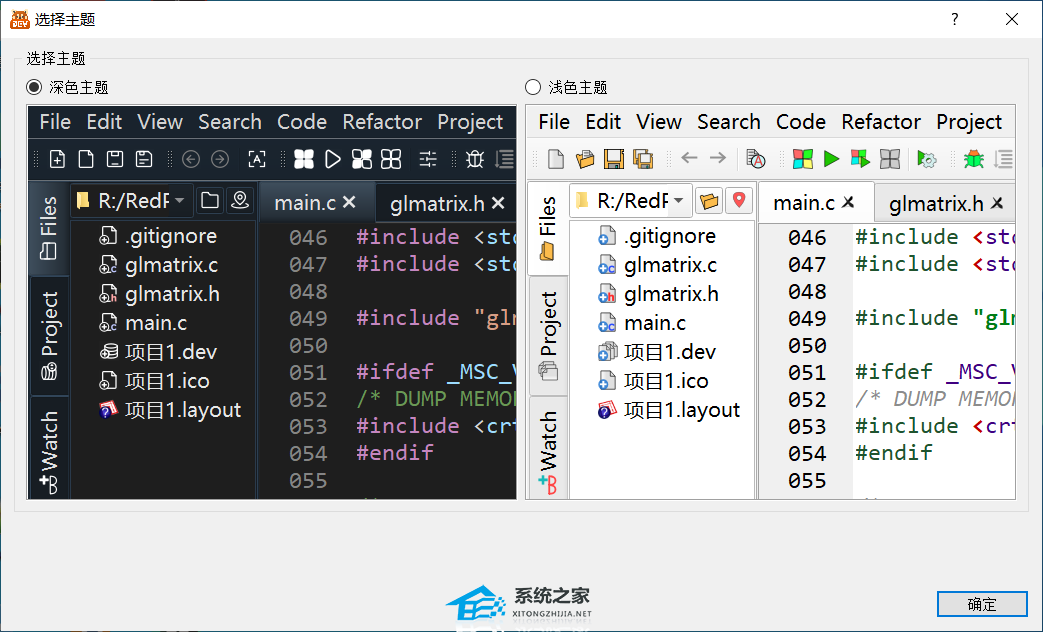Click blank document icon in dark theme preview
Viewport: 1043px width, 632px height.
coord(86,159)
